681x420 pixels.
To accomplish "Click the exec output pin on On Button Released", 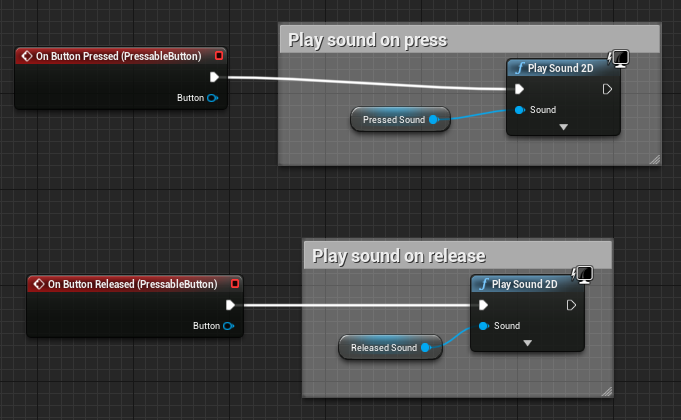I will (x=230, y=305).
